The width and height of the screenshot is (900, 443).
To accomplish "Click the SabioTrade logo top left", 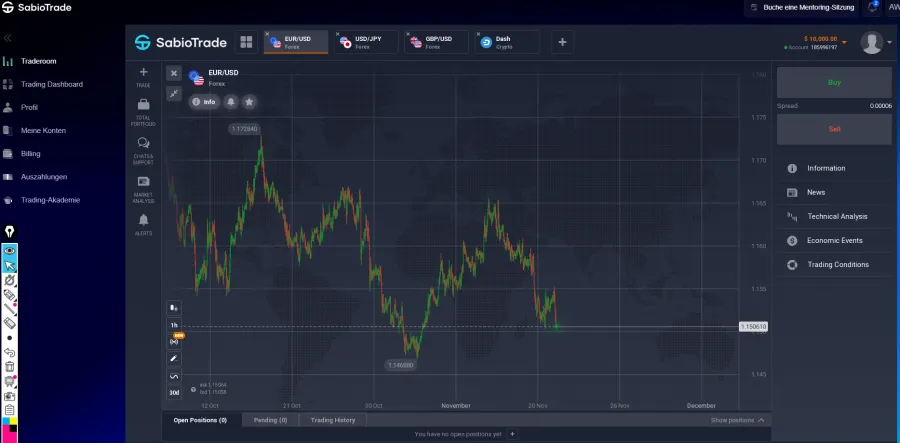I will click(x=37, y=7).
